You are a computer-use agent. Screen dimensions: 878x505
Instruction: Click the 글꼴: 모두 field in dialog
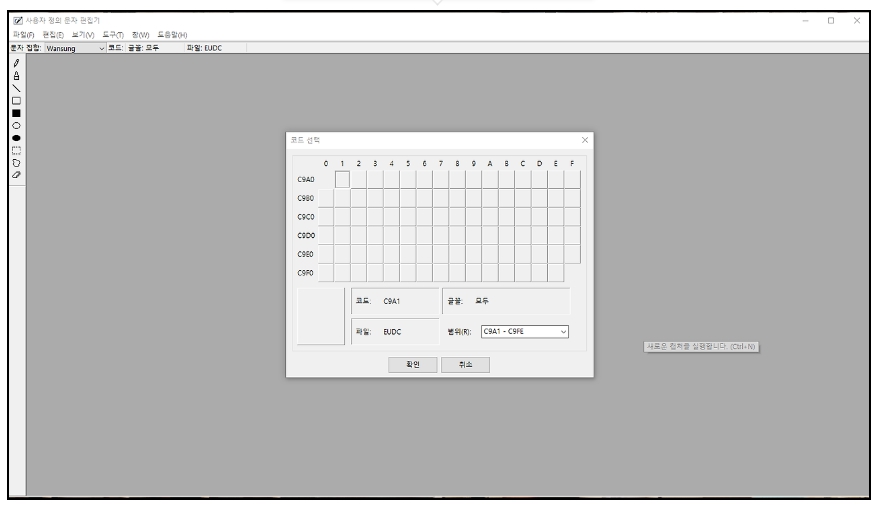[506, 301]
